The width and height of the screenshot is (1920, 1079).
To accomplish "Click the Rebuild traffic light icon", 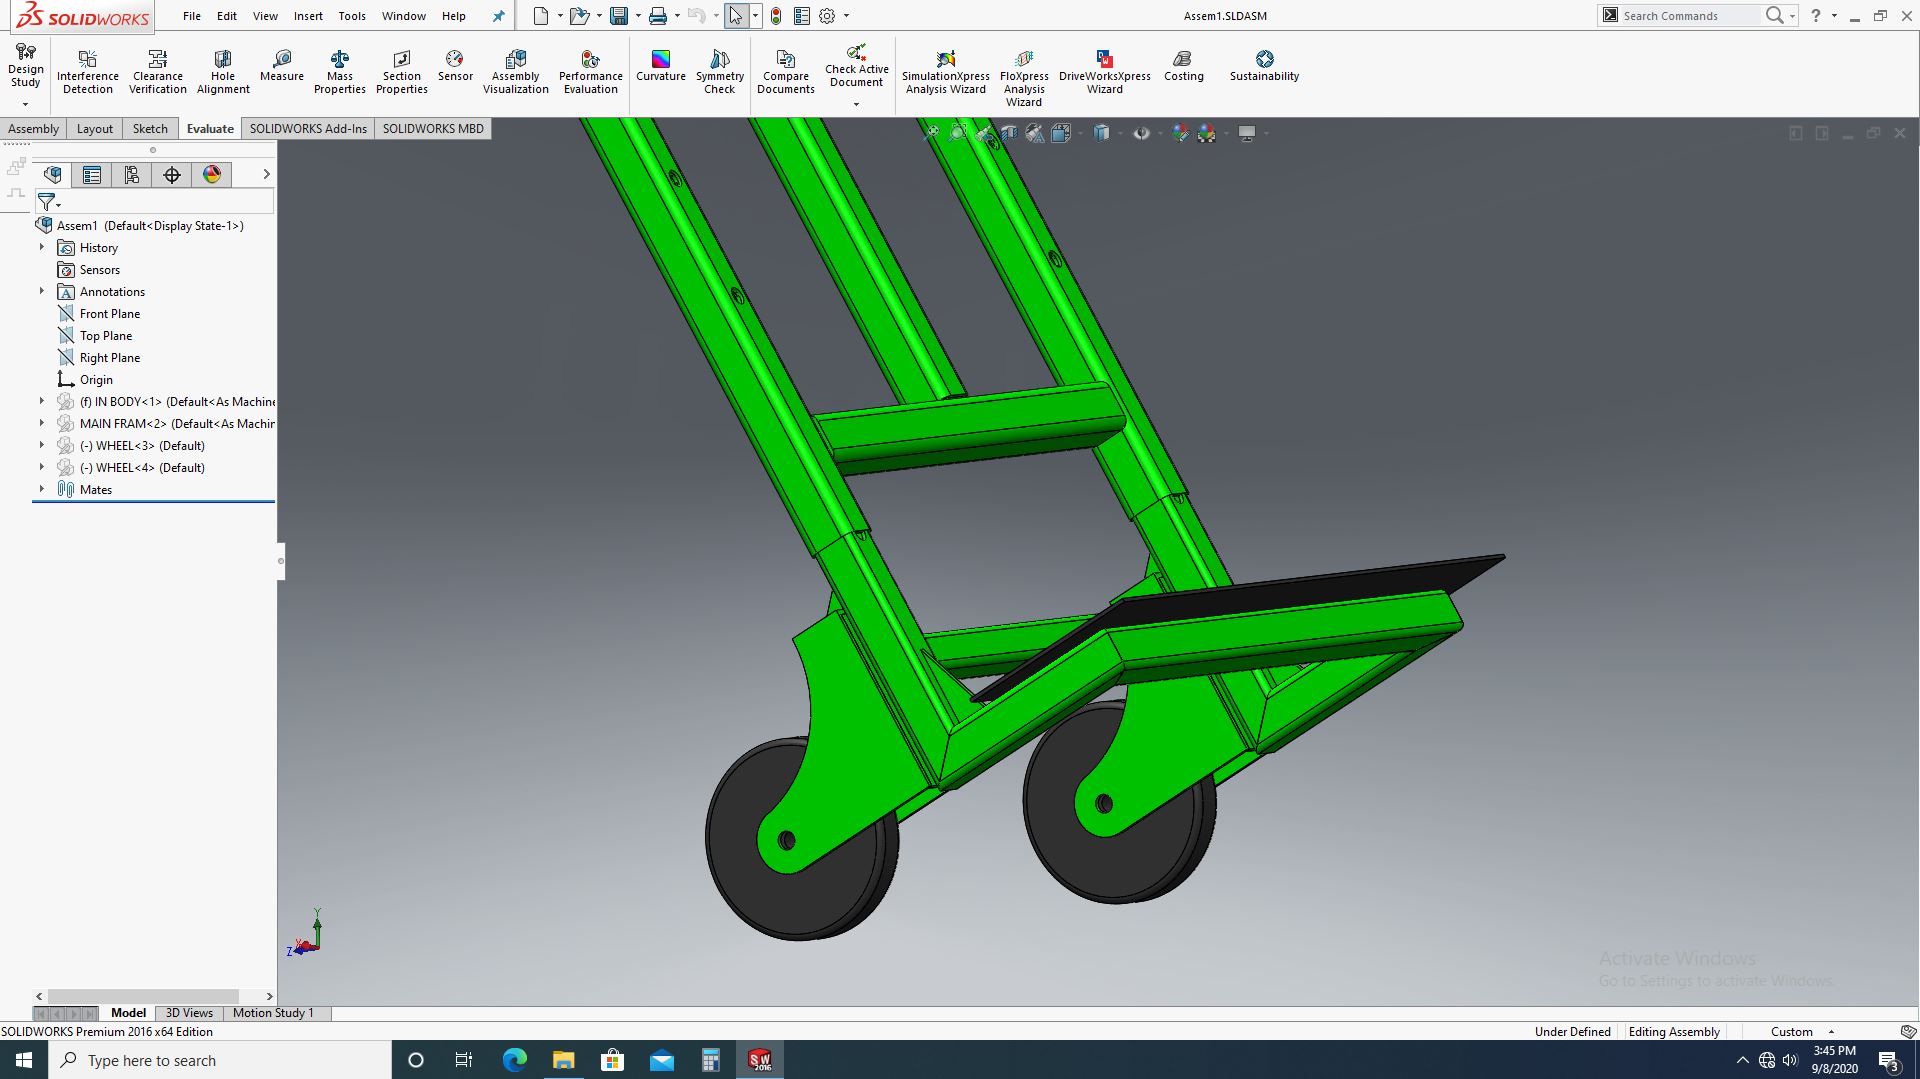I will (x=776, y=16).
